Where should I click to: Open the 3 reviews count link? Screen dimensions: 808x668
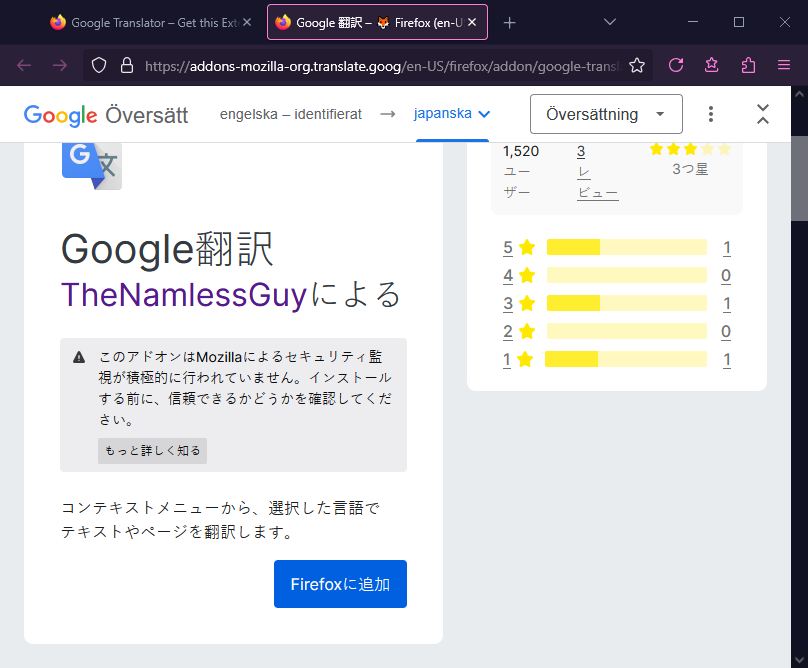tap(581, 152)
